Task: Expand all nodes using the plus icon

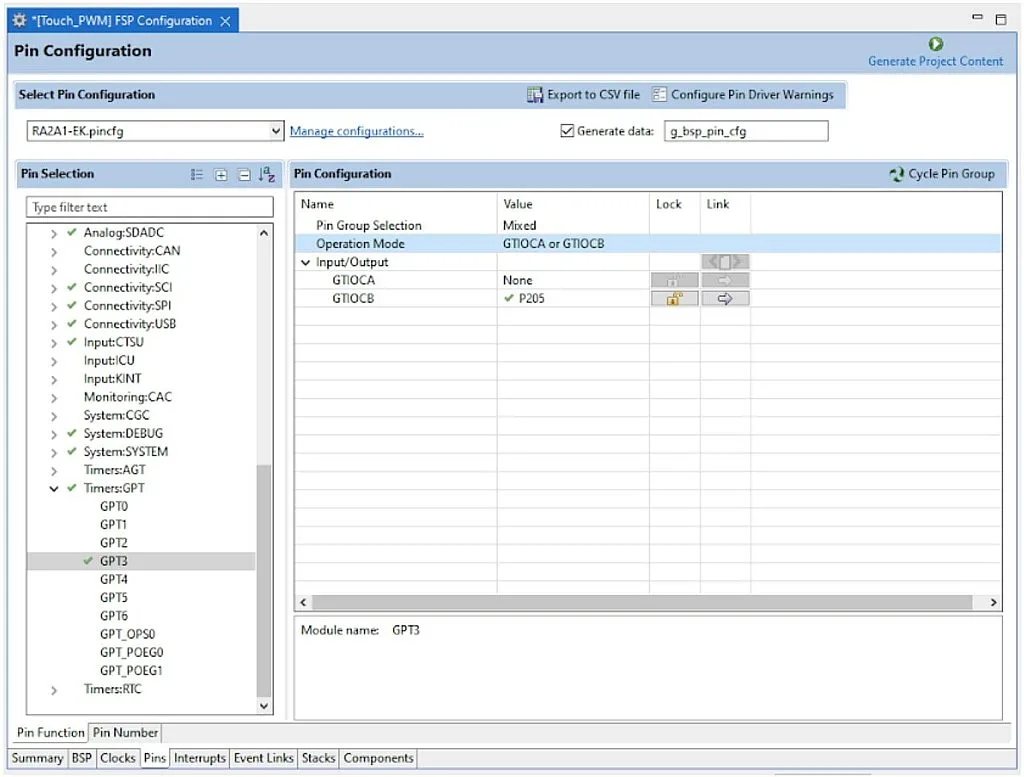Action: point(221,174)
